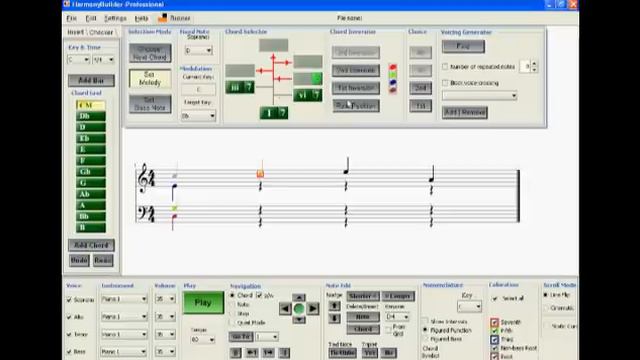Open the Soprano instrument dropdown
The image size is (640, 360).
coord(124,299)
